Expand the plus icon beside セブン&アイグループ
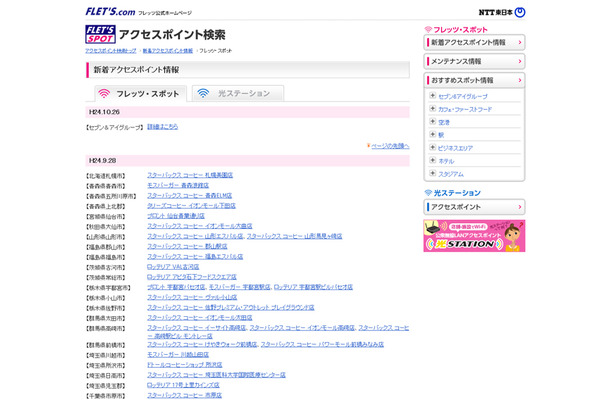 click(432, 95)
